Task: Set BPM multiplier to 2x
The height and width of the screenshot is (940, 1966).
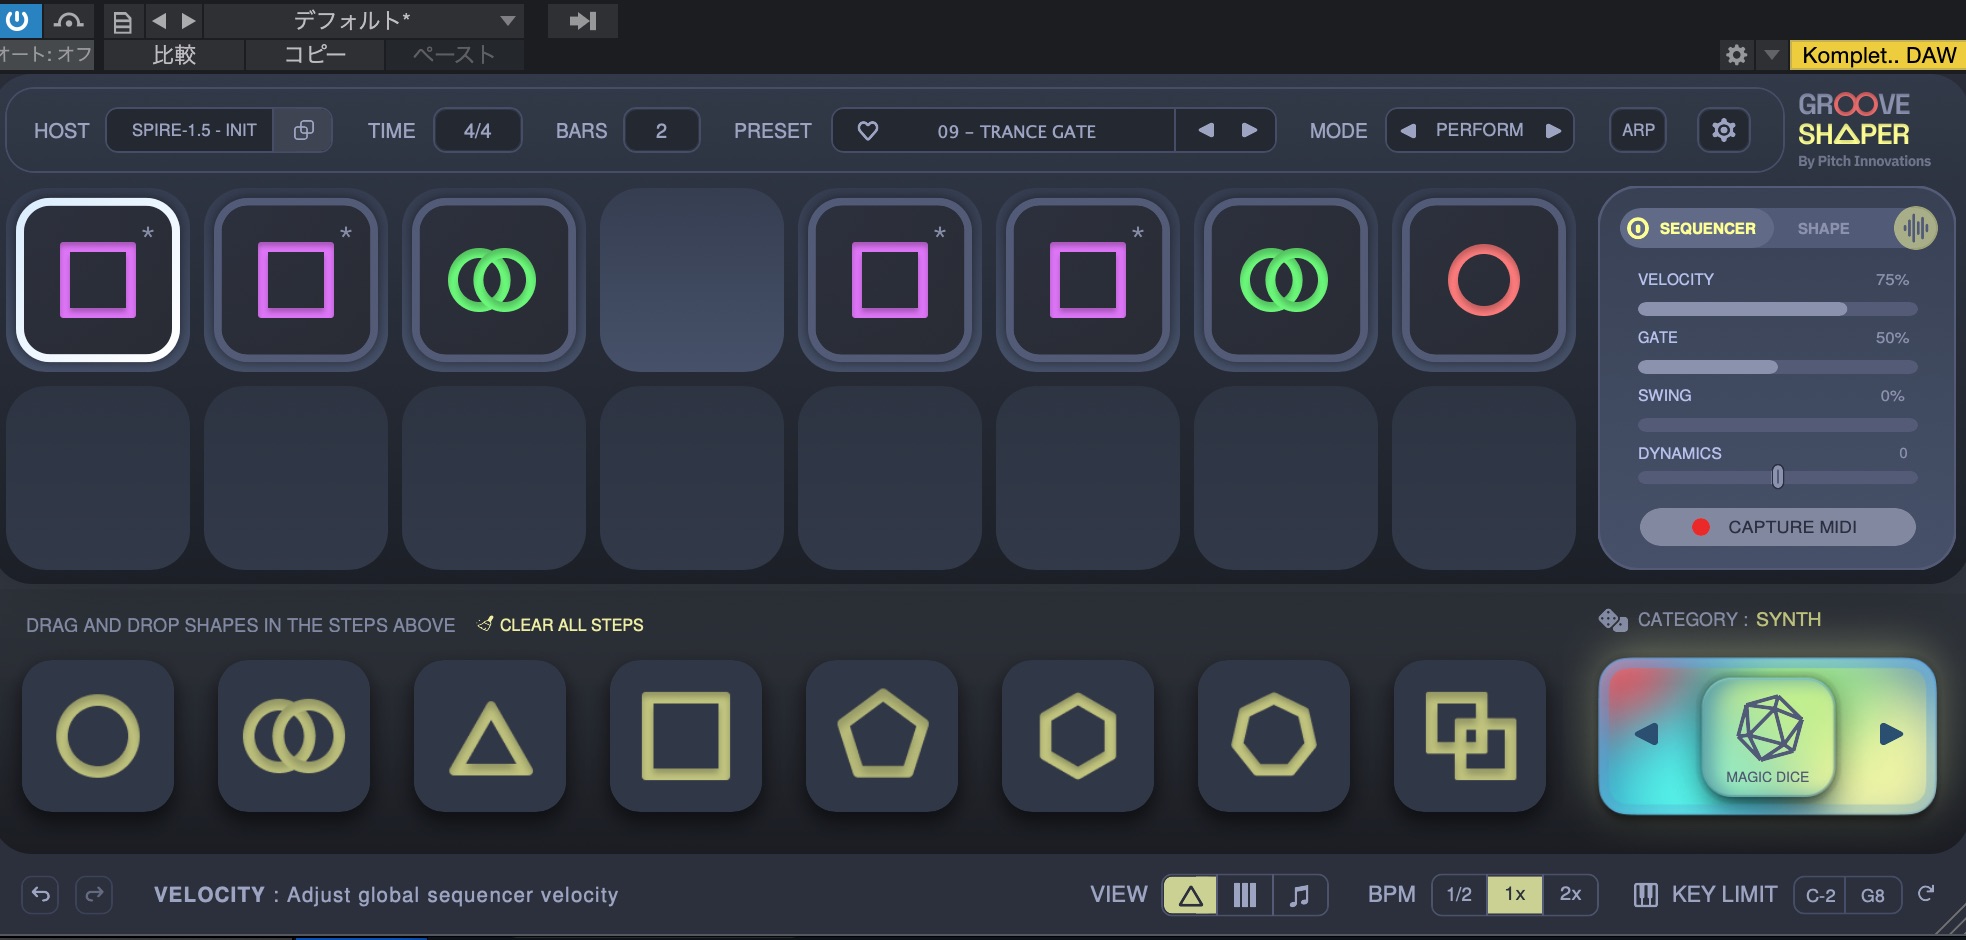Action: 1570,894
